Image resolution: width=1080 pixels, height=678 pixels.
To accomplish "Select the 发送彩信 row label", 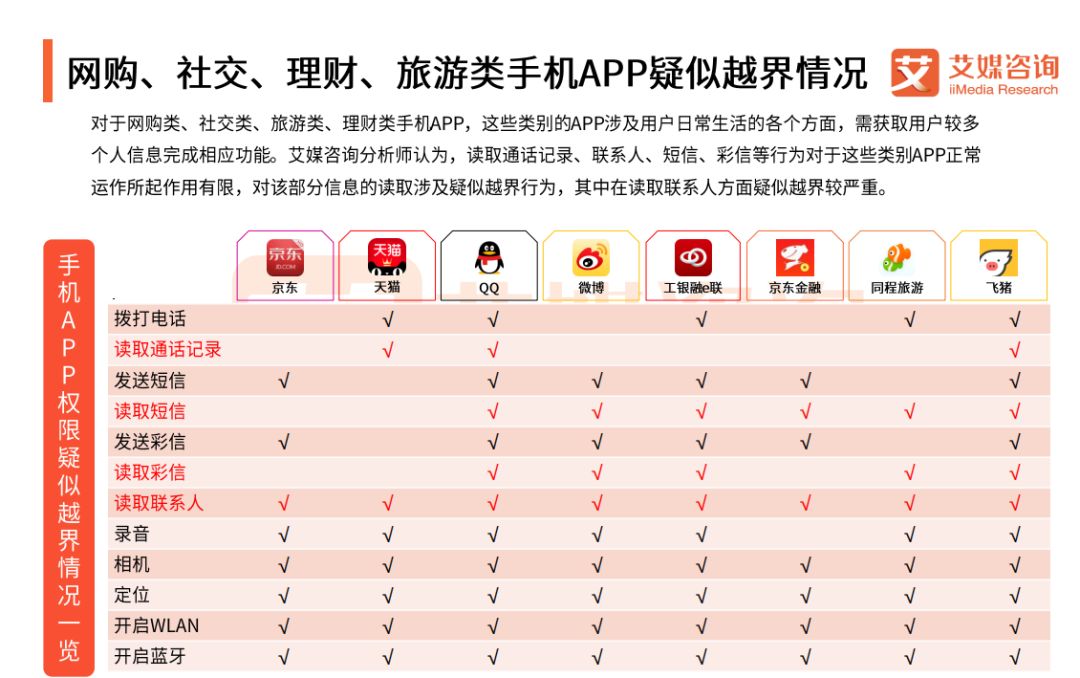I will point(150,442).
